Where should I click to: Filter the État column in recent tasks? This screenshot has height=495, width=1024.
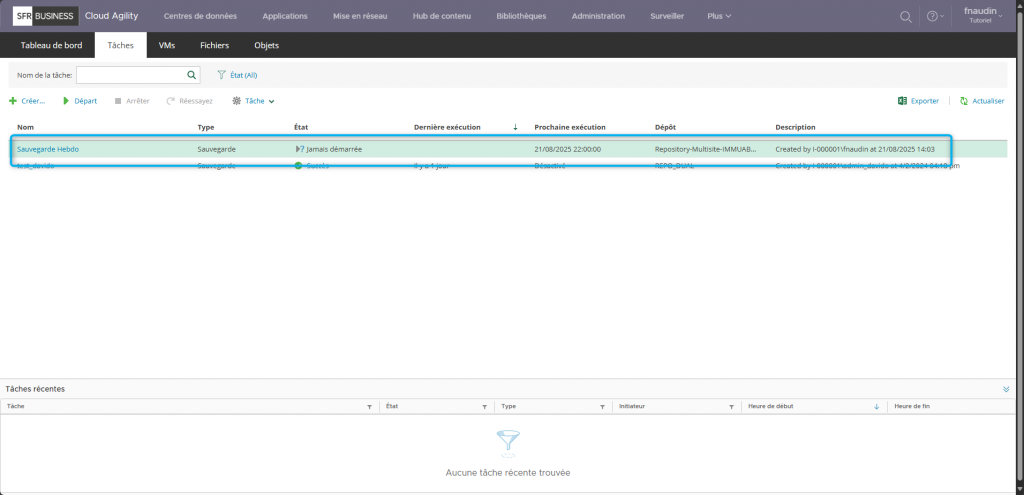point(485,407)
